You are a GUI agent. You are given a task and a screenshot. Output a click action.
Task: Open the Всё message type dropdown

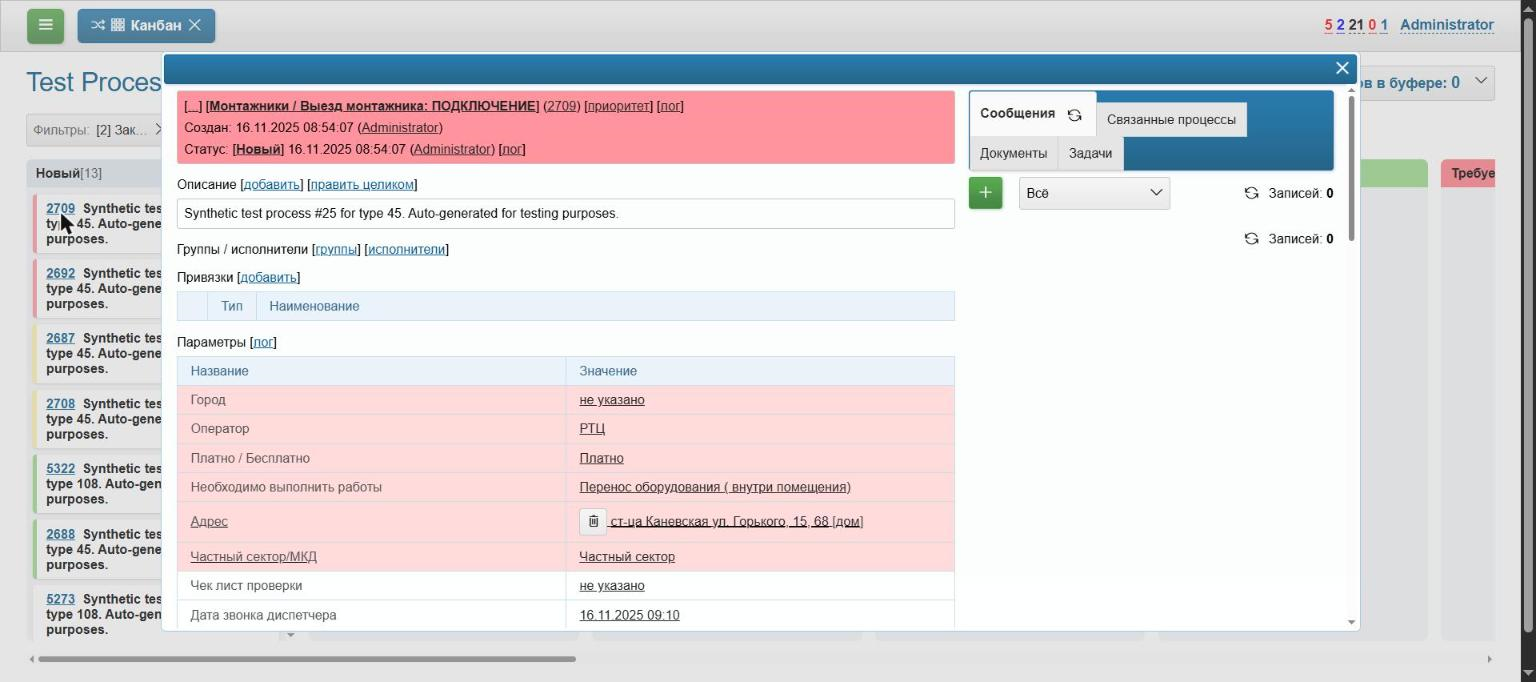coord(1094,193)
